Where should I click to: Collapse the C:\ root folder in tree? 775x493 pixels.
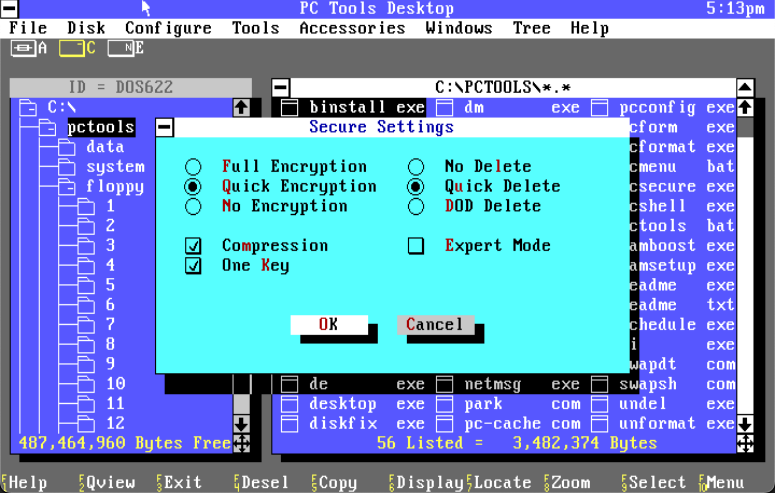(x=28, y=107)
